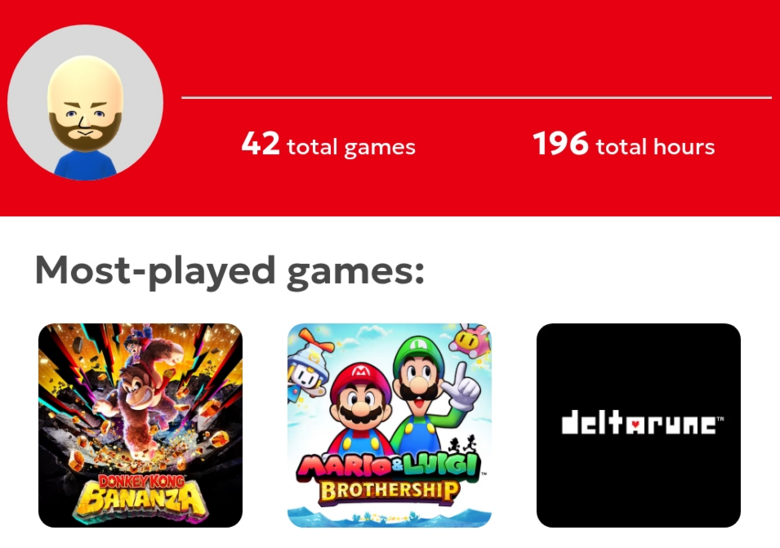Click the "total games" label text
This screenshot has height=548, width=780.
coord(351,148)
